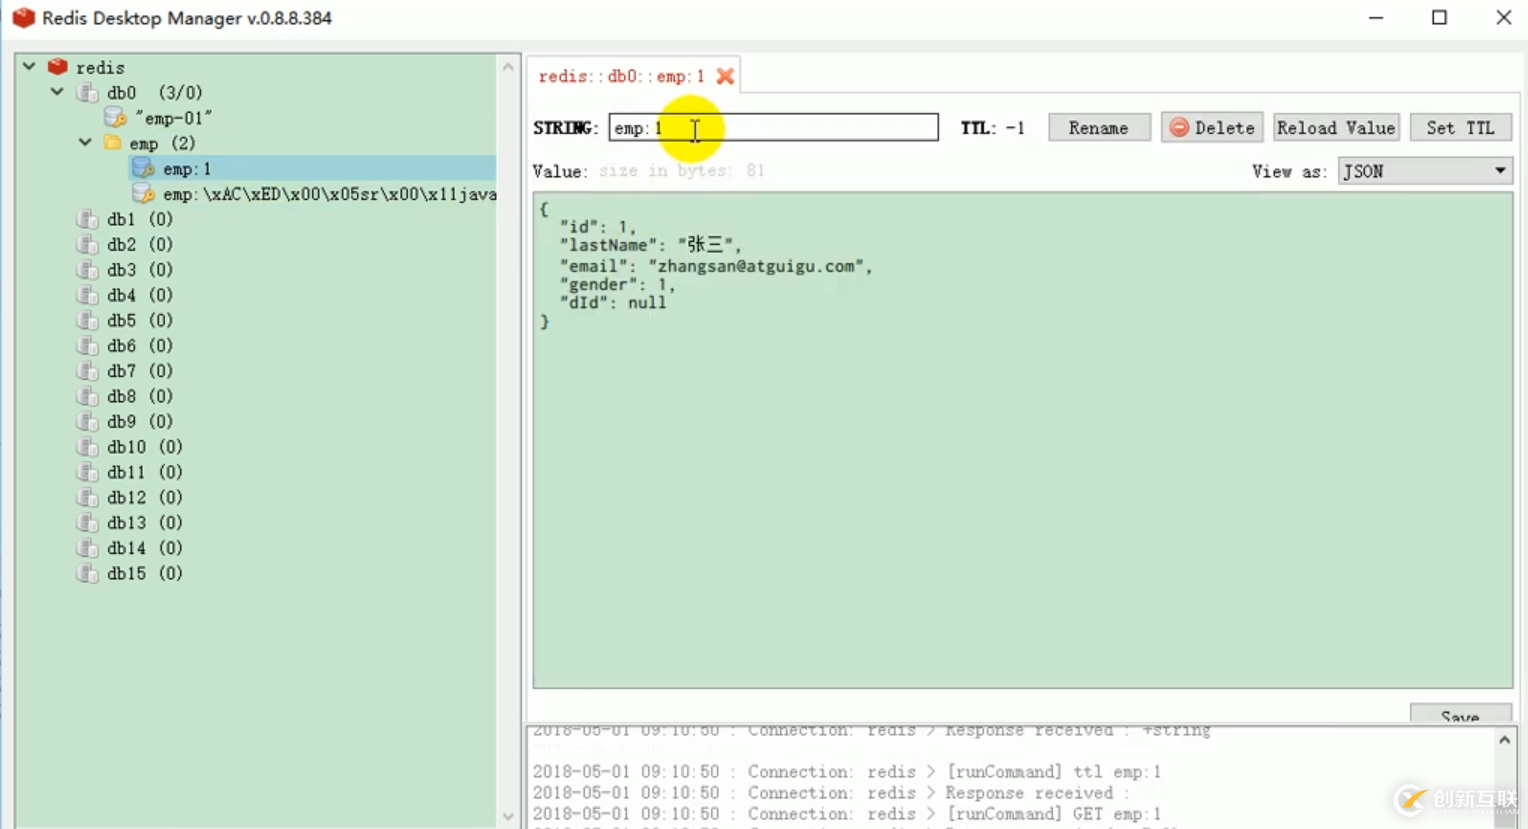1528x829 pixels.
Task: Click the redis server connection icon
Action: 58,67
